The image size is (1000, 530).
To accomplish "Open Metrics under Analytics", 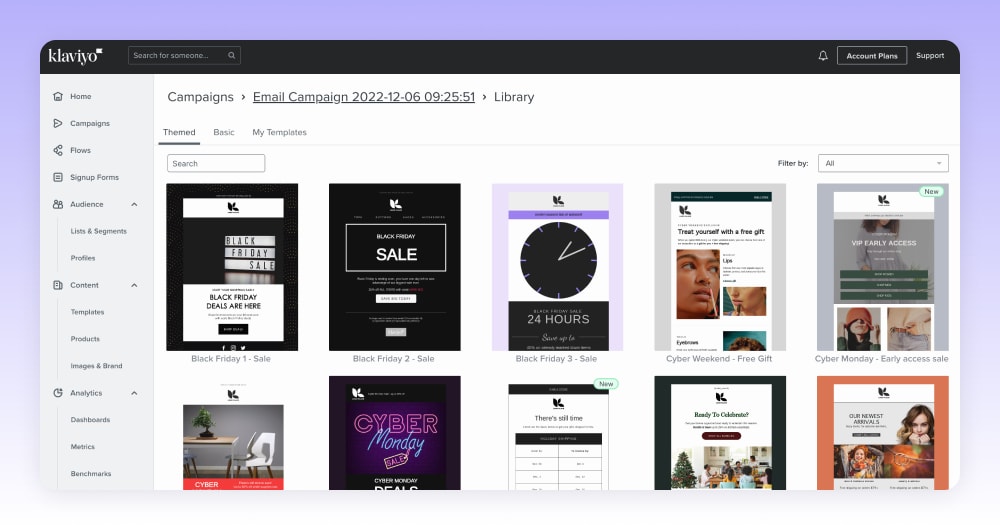I will 82,446.
